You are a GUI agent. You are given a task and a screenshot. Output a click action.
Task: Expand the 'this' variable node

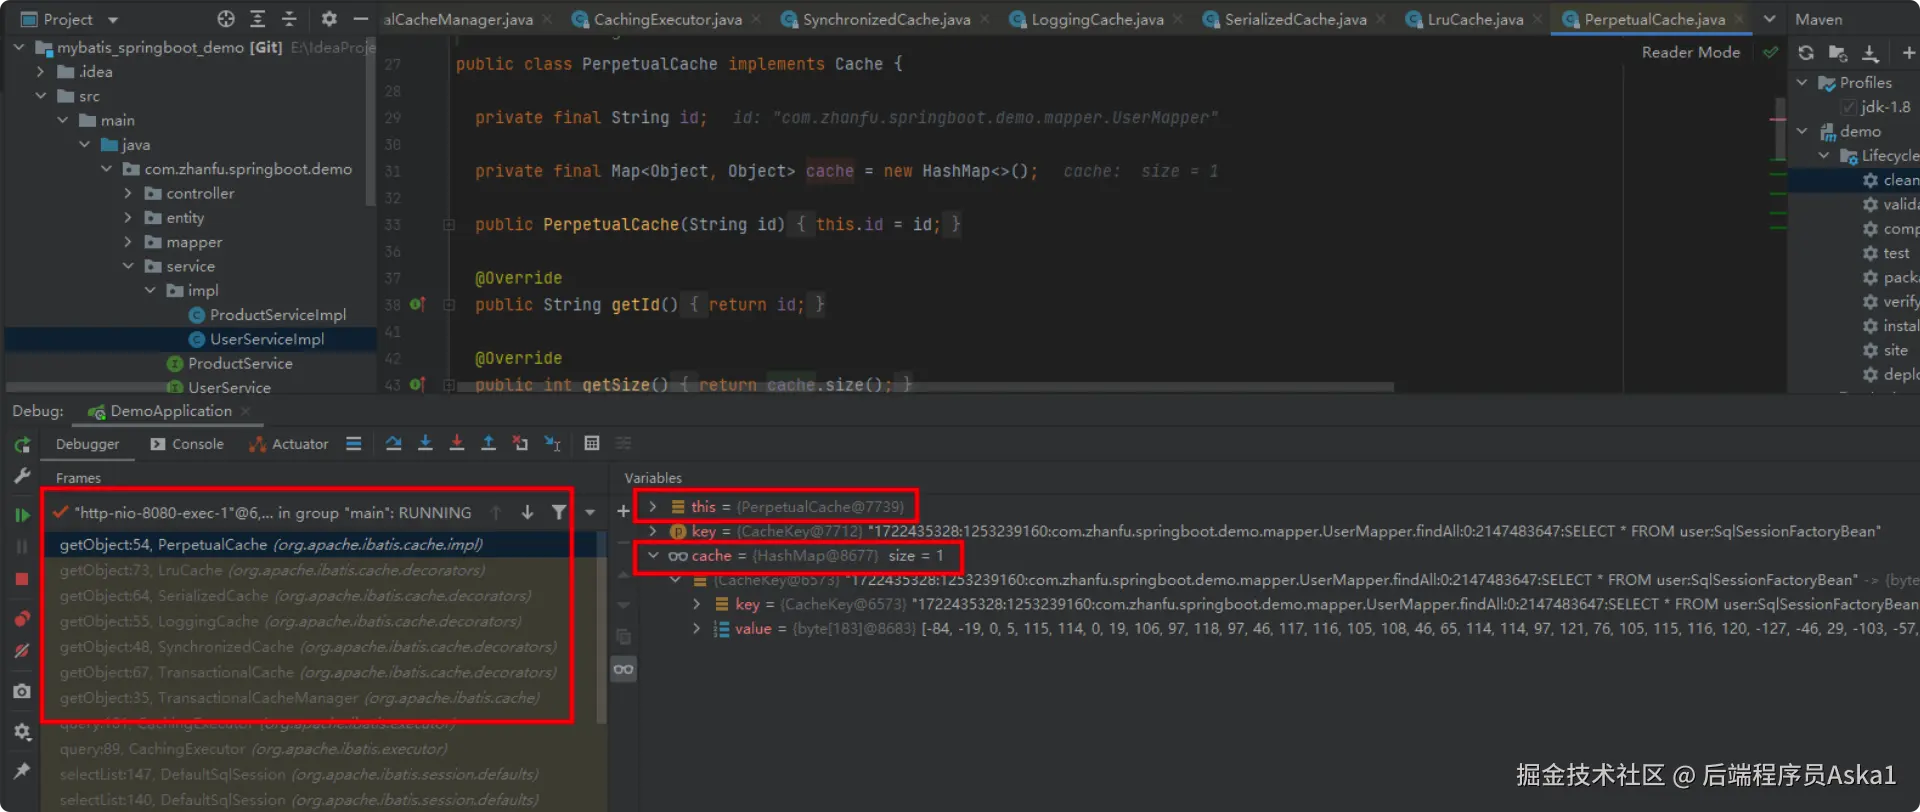652,507
